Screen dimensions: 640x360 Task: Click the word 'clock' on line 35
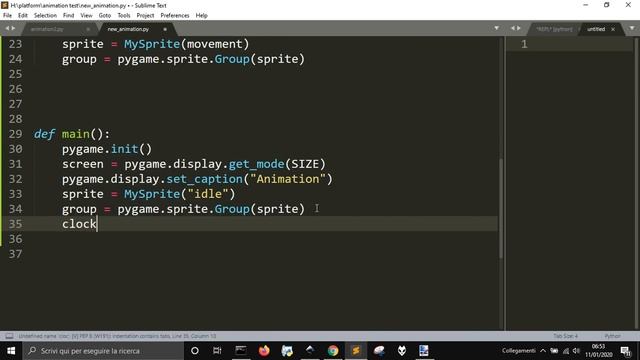coord(79,224)
